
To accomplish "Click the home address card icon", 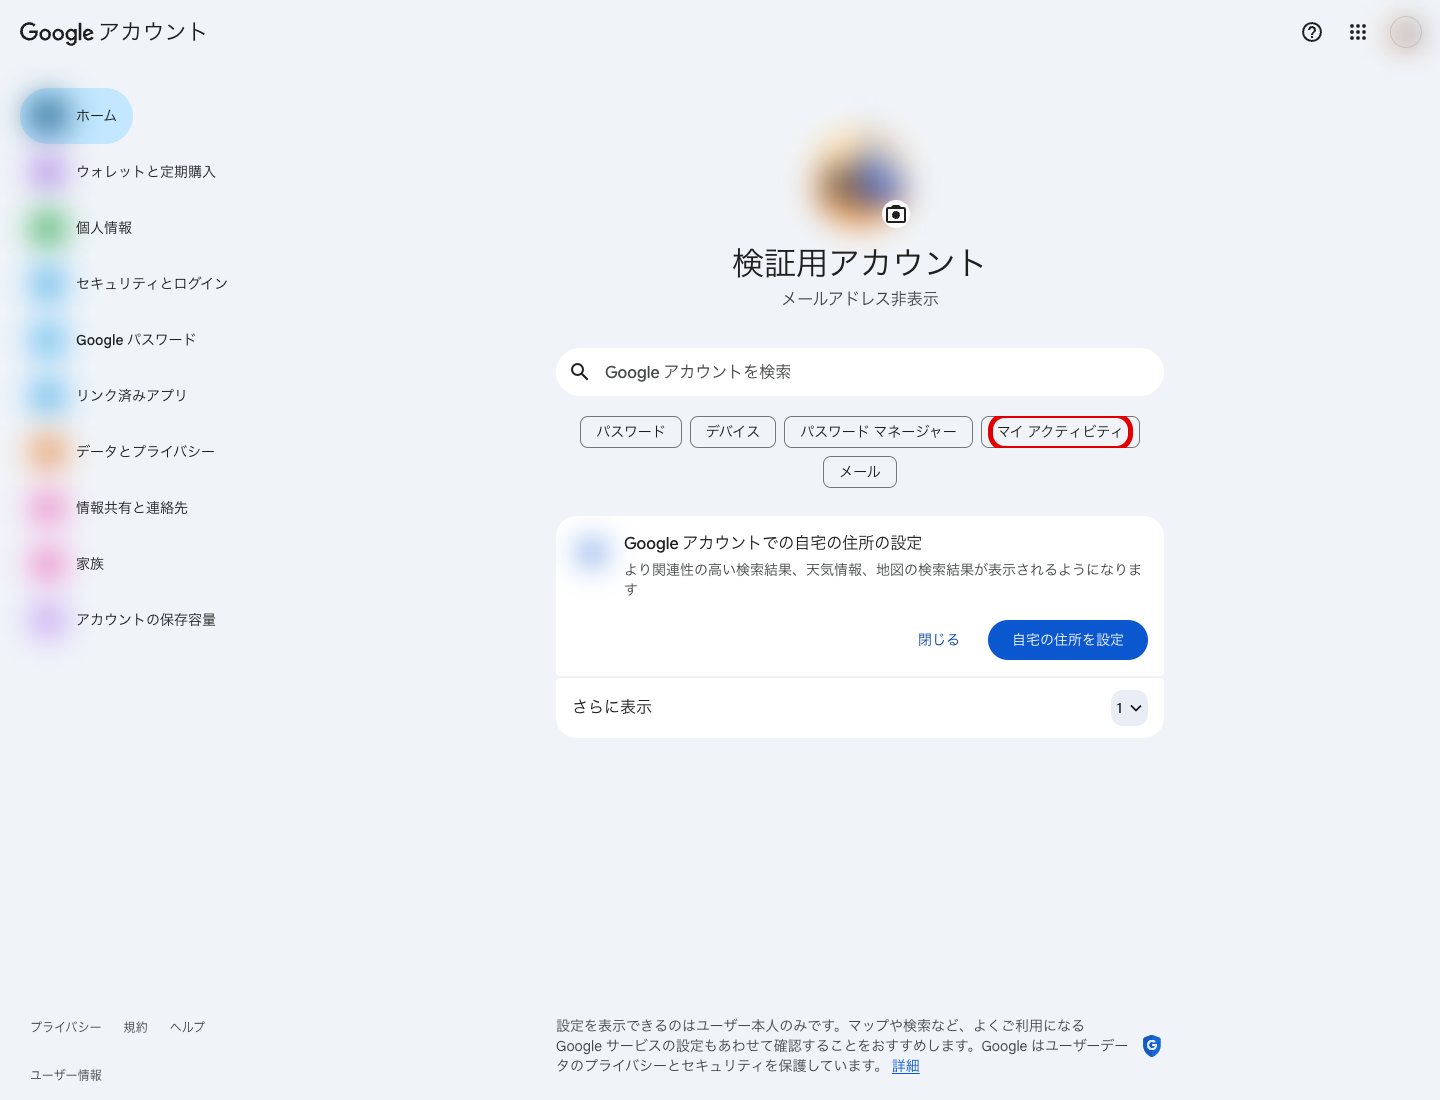I will [592, 552].
